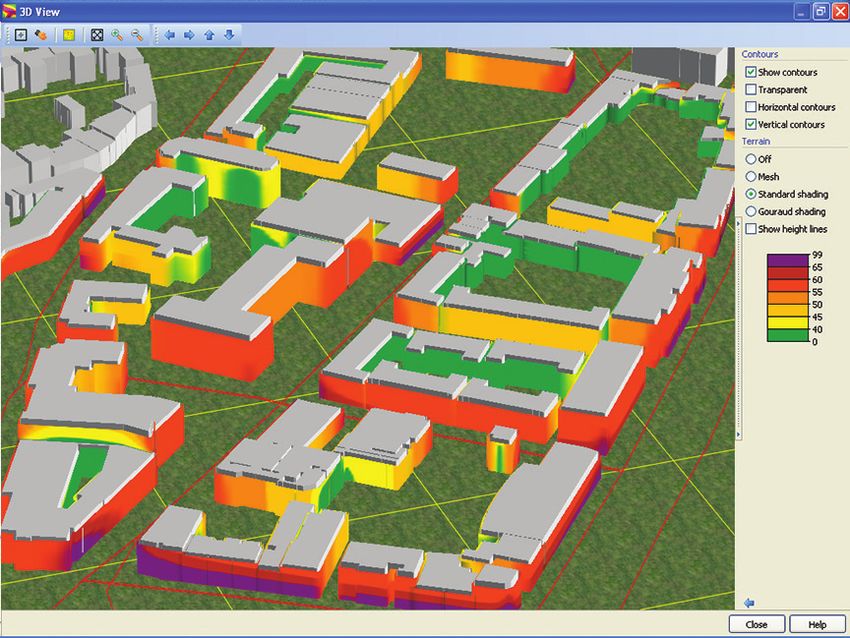Image resolution: width=850 pixels, height=638 pixels.
Task: Click the yellow square toolbar icon
Action: [x=69, y=35]
